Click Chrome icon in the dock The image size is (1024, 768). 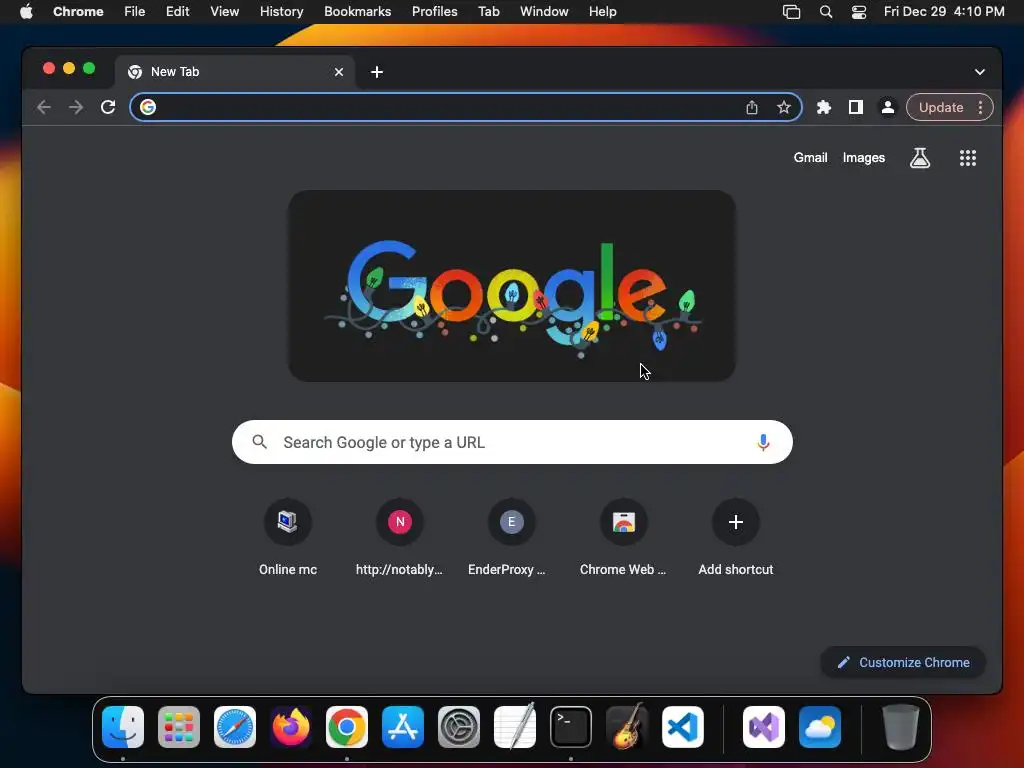[347, 727]
